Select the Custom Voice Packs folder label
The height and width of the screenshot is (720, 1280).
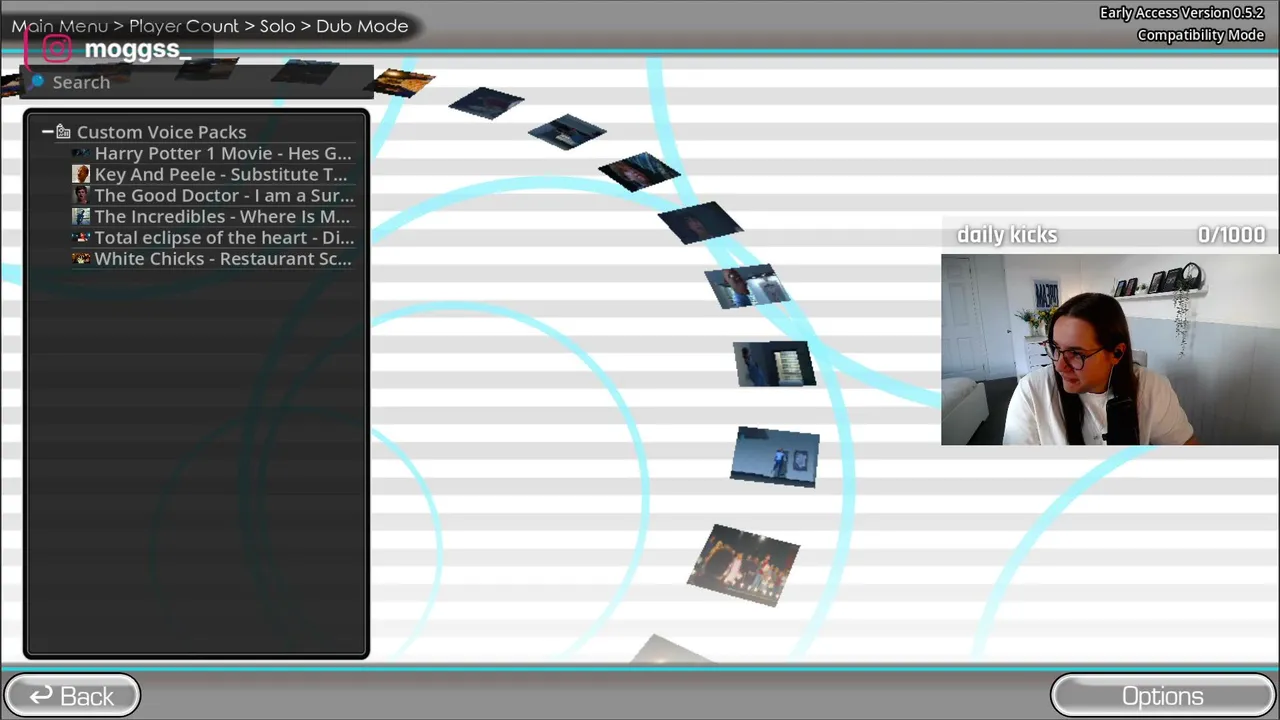[x=161, y=132]
